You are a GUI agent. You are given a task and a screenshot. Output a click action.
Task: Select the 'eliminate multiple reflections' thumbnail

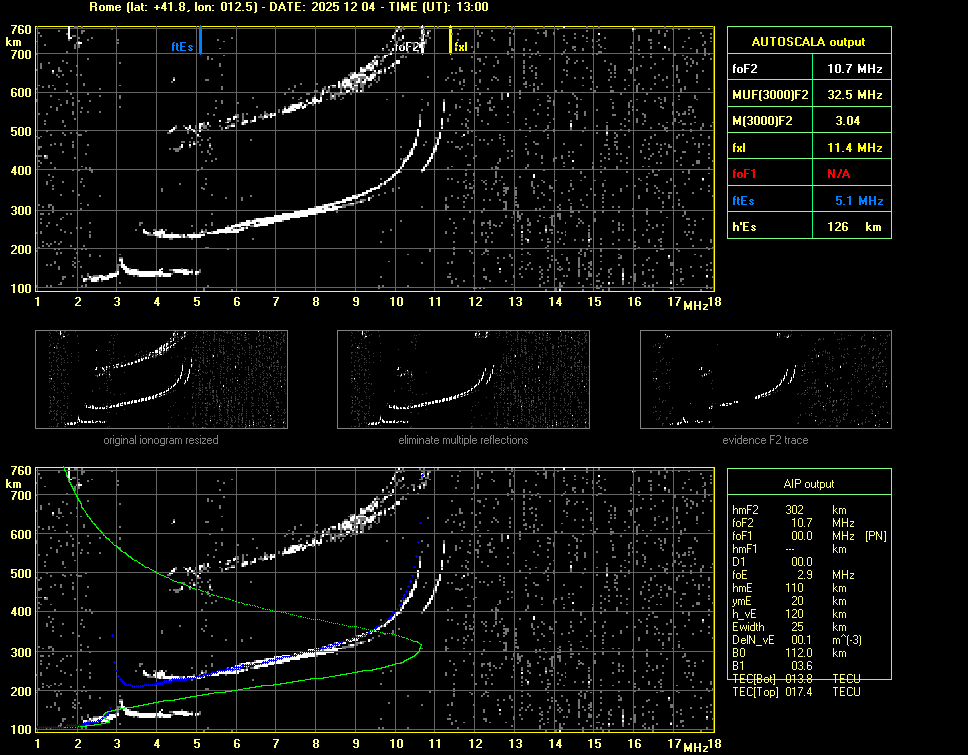[463, 381]
